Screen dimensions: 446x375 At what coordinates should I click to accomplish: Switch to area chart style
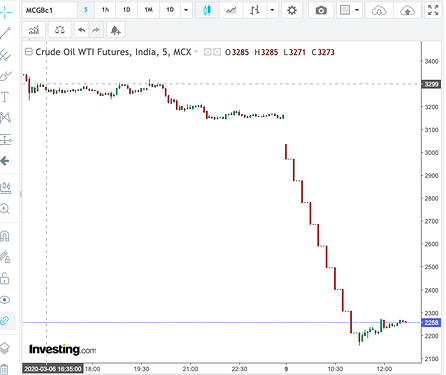(x=231, y=10)
